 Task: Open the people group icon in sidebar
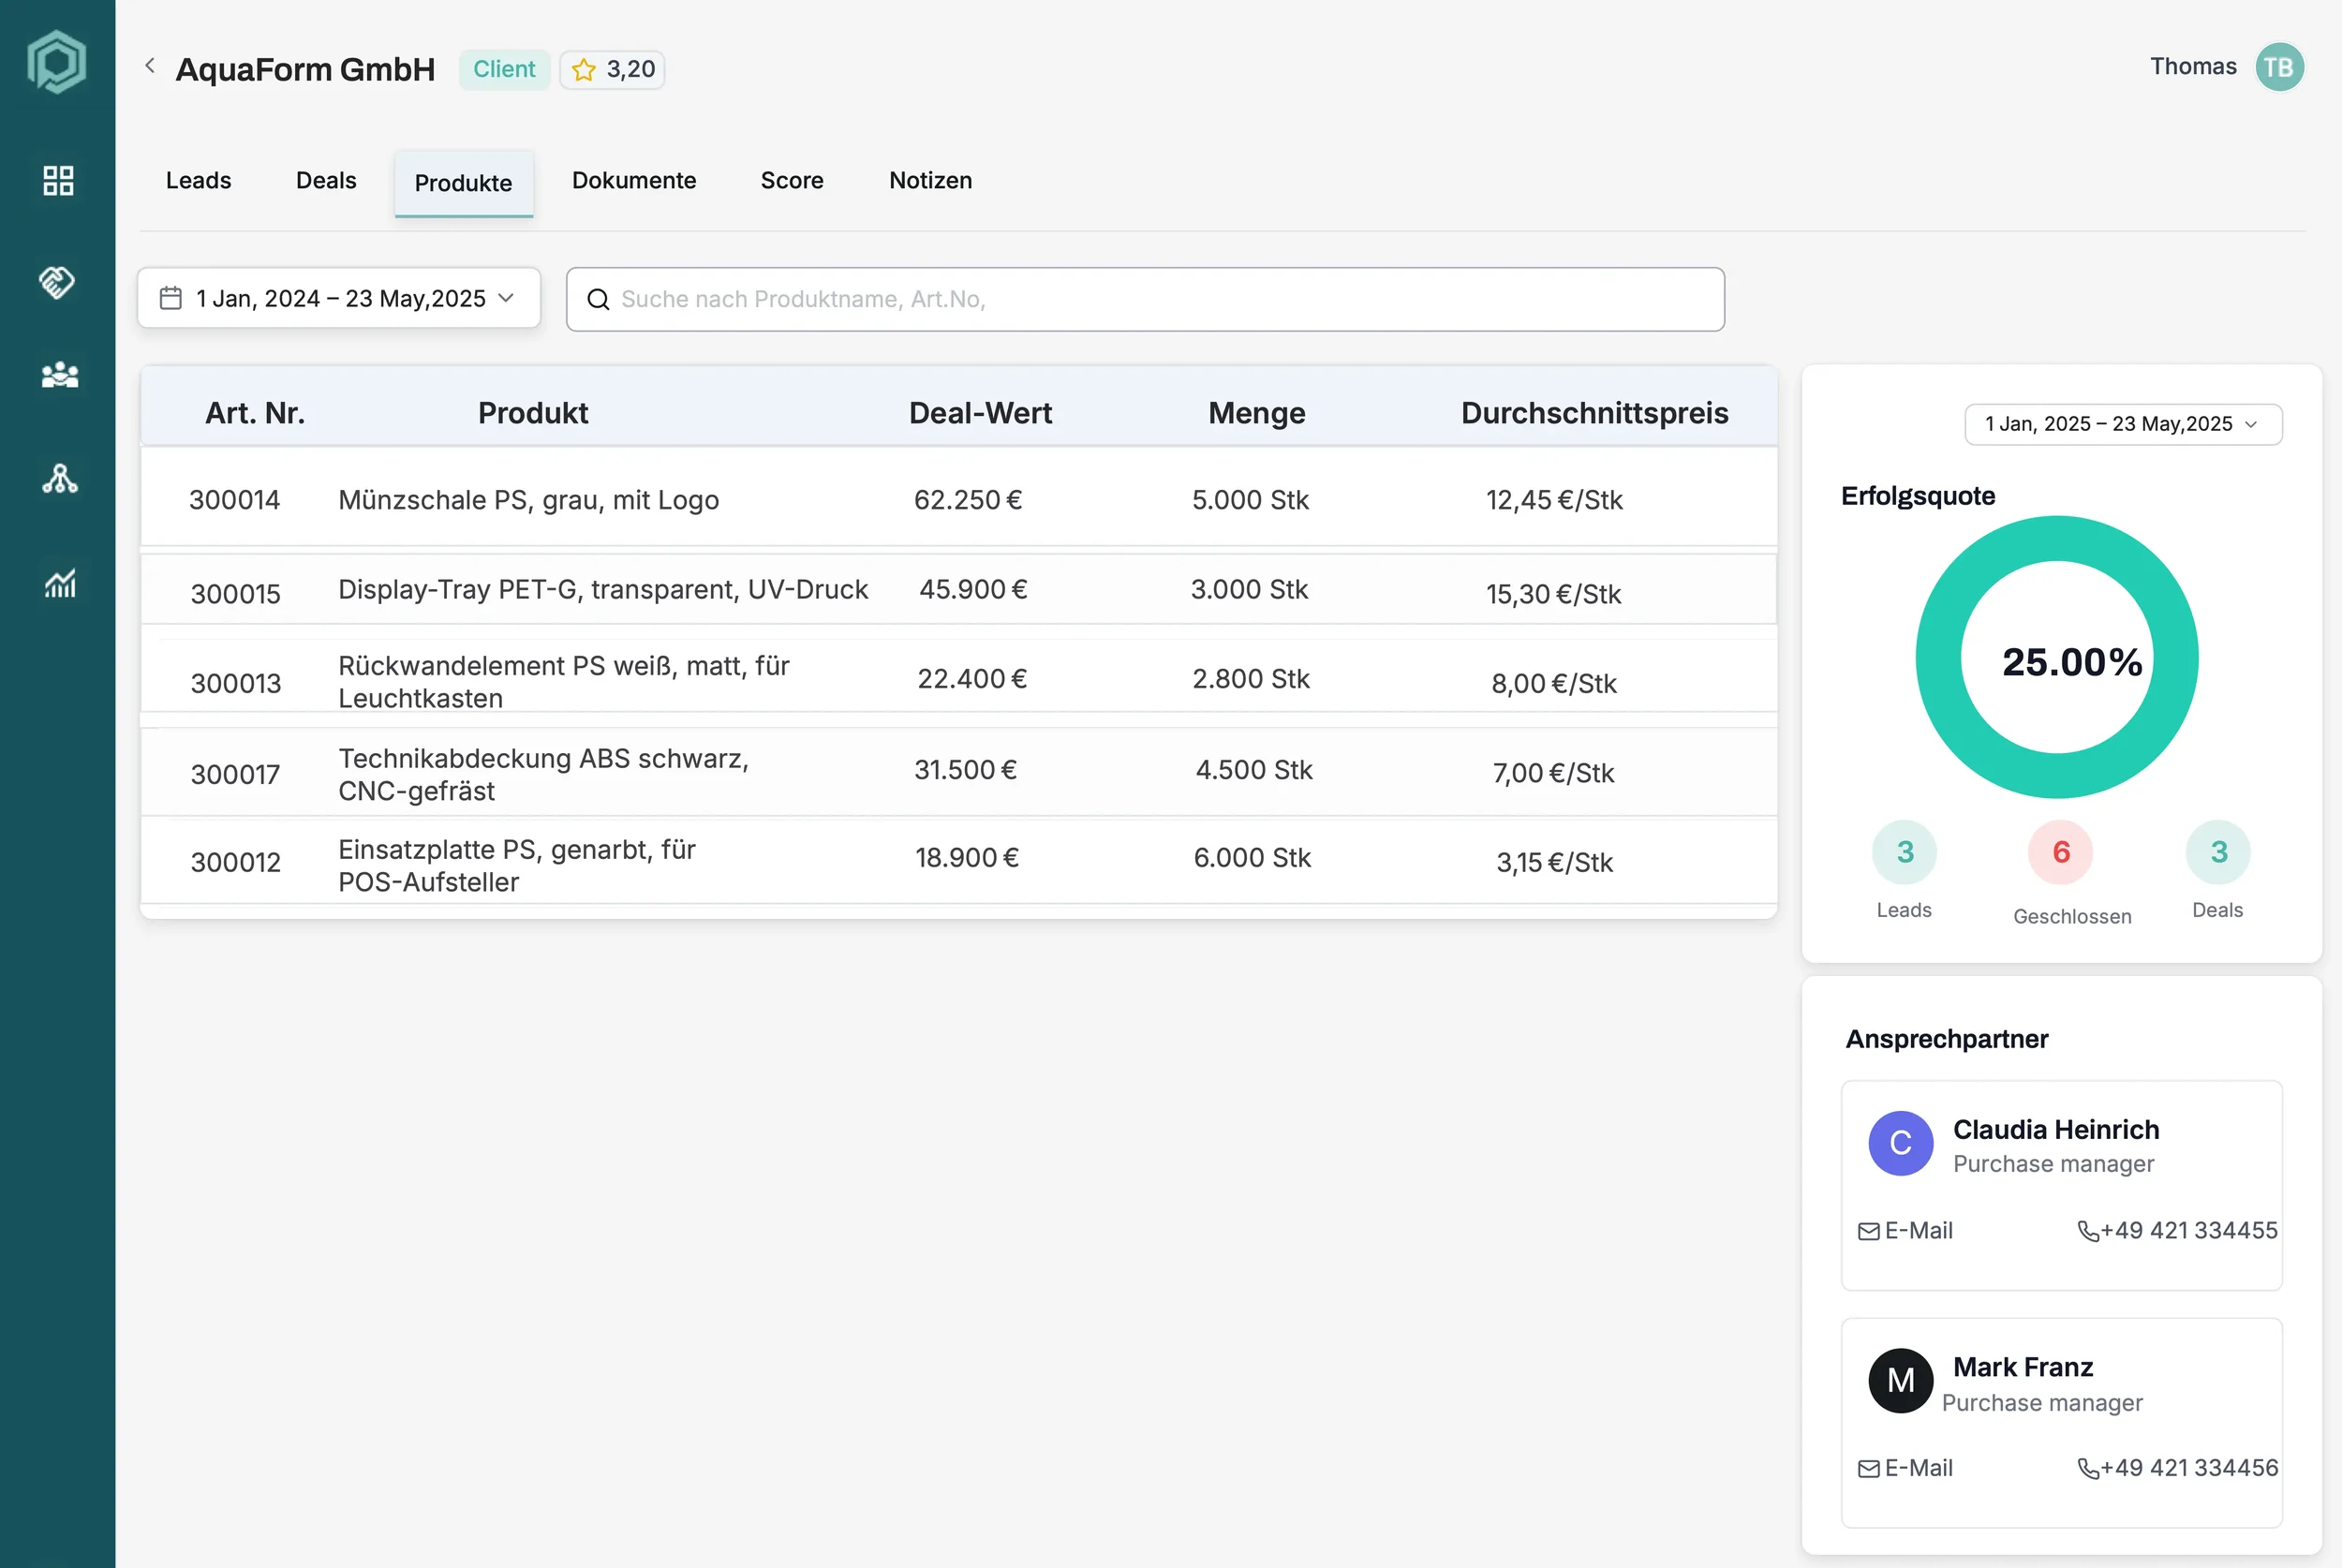59,375
